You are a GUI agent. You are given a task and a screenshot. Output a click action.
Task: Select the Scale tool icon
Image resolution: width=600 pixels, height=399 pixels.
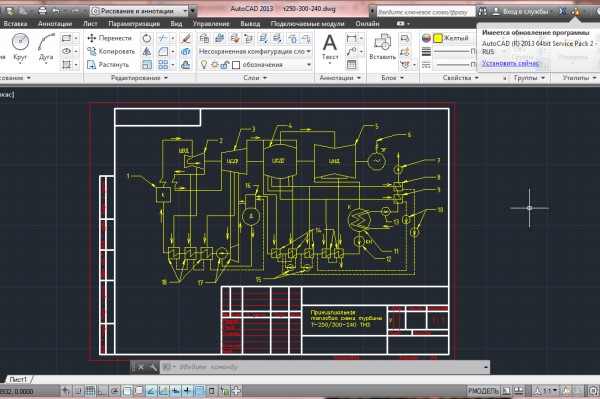pos(147,64)
